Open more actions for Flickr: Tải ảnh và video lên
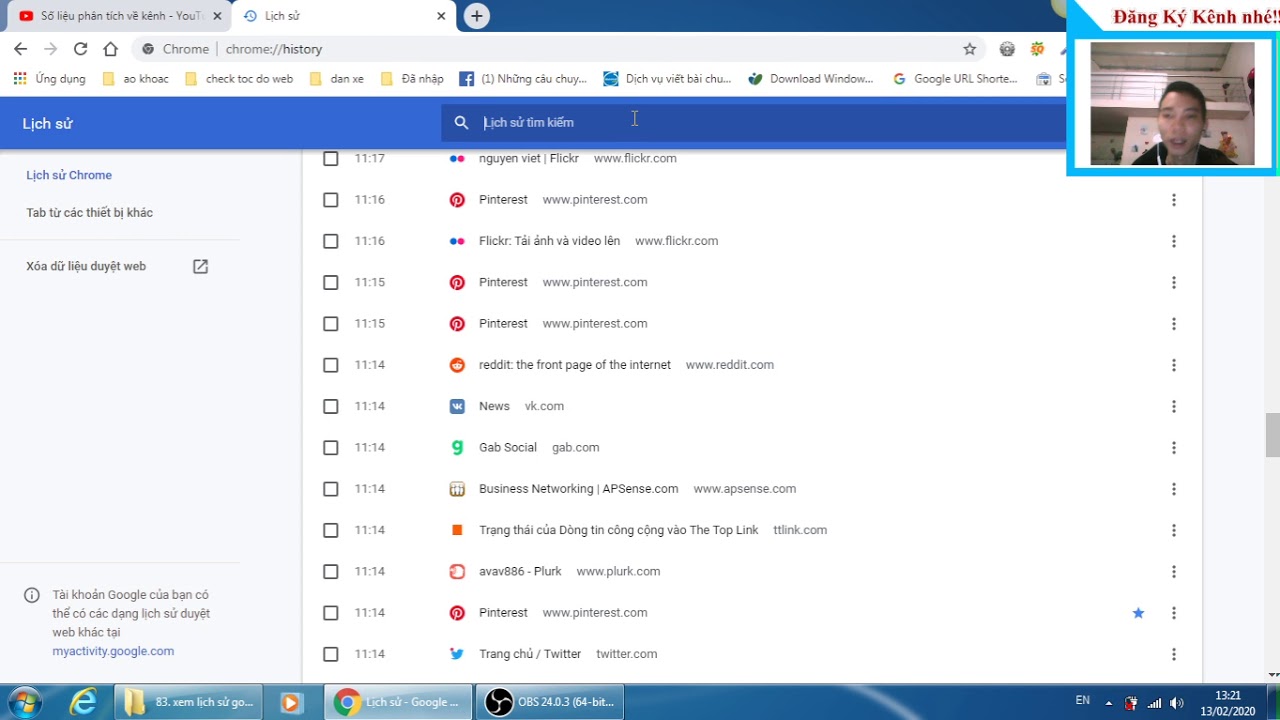 1173,241
